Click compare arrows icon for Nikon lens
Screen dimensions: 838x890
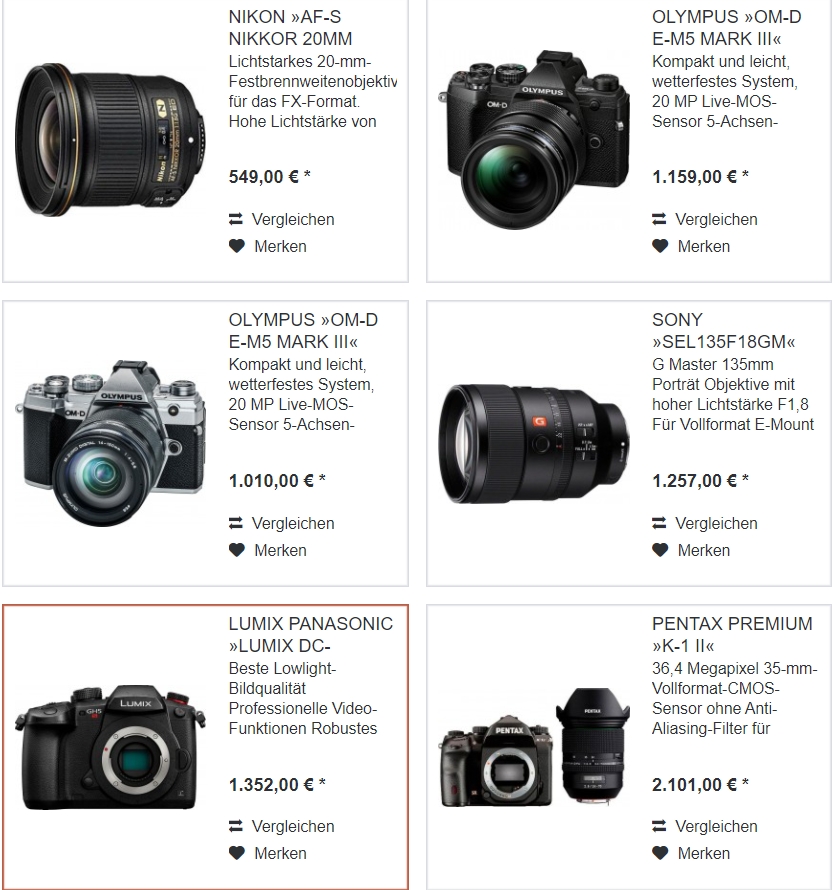236,219
